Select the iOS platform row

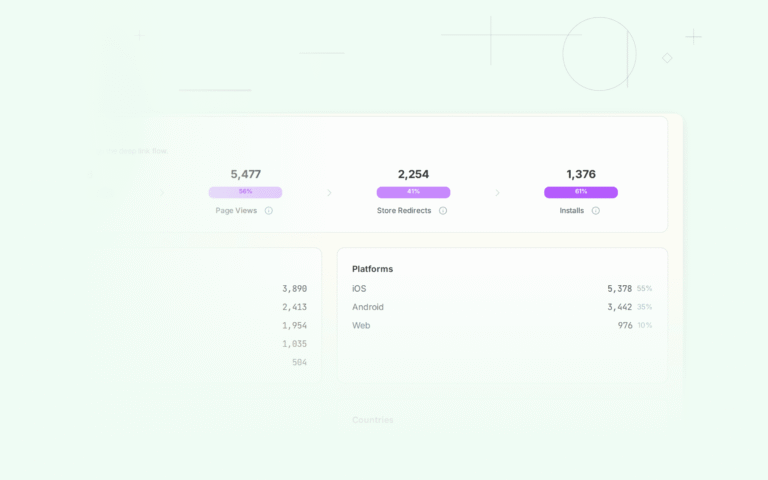point(502,288)
